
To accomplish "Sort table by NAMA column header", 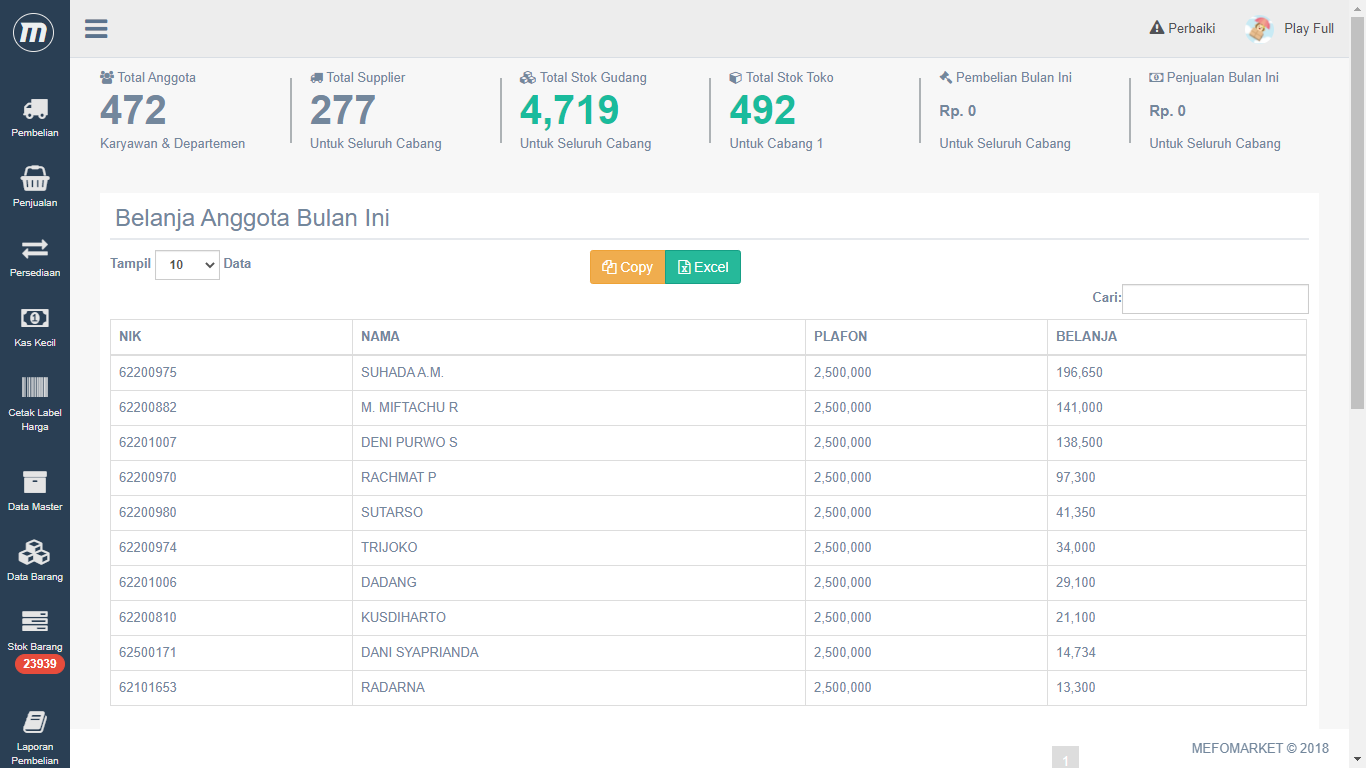I will [579, 337].
